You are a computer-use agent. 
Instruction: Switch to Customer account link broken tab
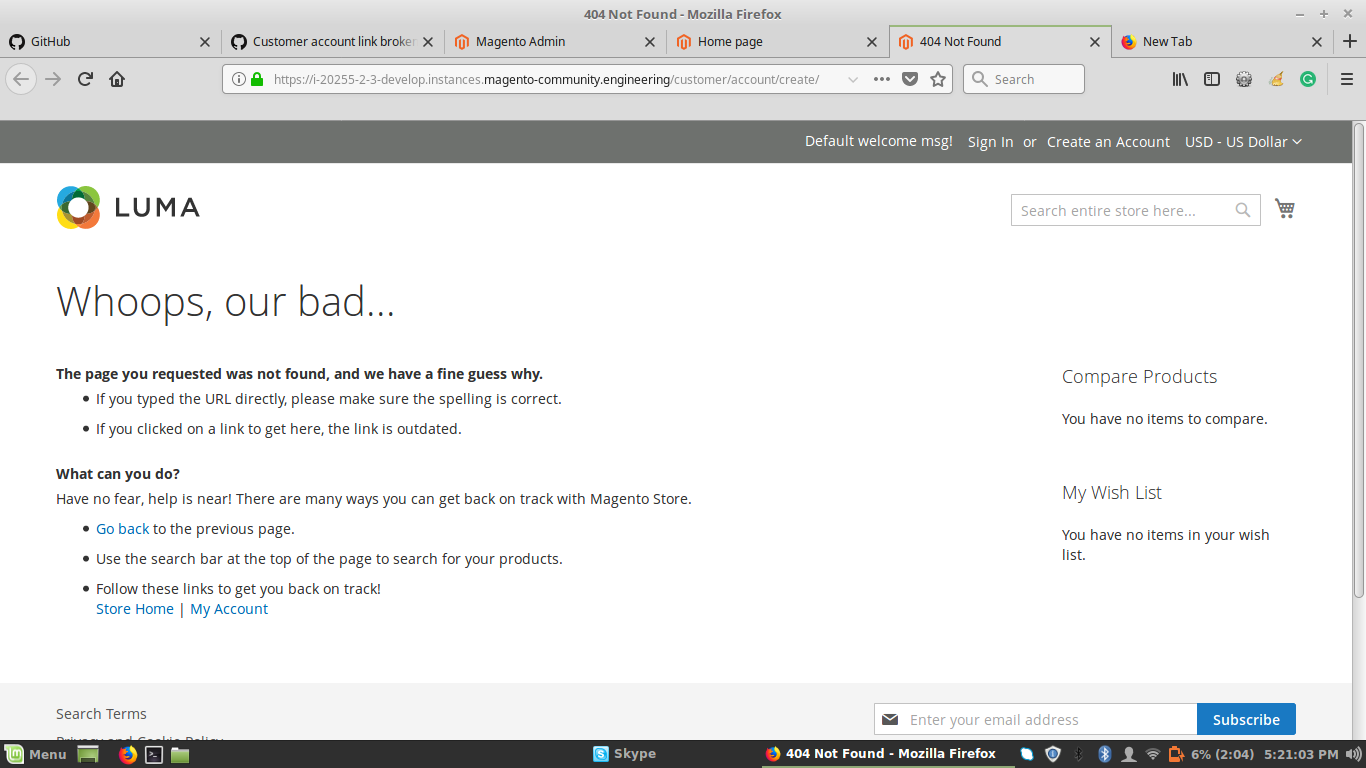click(x=332, y=41)
